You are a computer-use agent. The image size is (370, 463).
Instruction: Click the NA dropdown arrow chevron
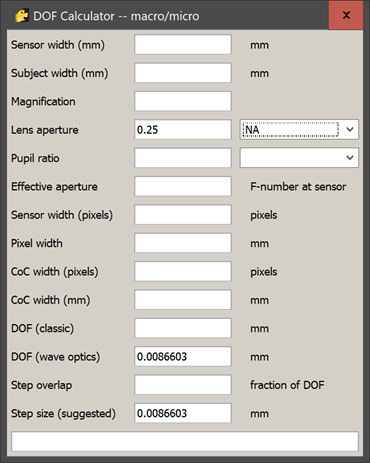(350, 129)
